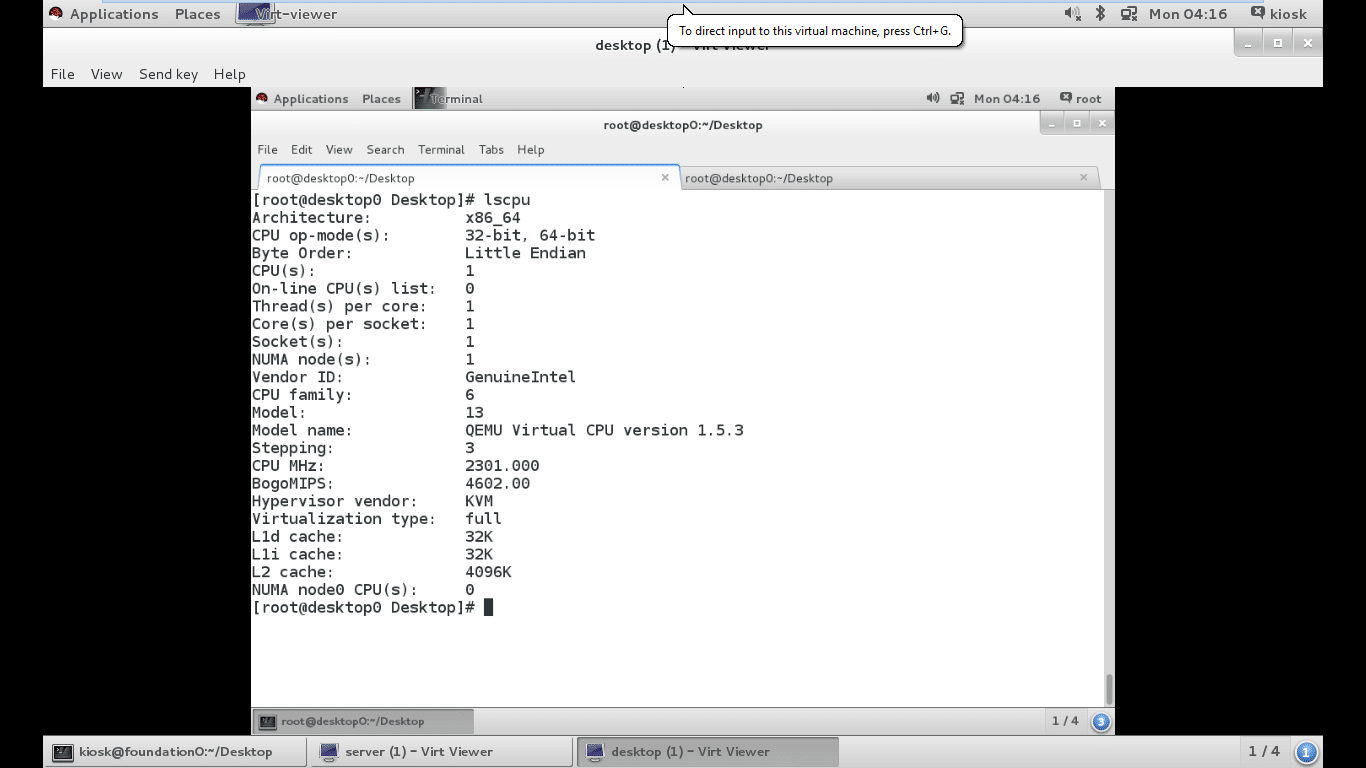Viewport: 1366px width, 768px height.
Task: Click the terminal vertical scrollbar
Action: tap(1108, 689)
